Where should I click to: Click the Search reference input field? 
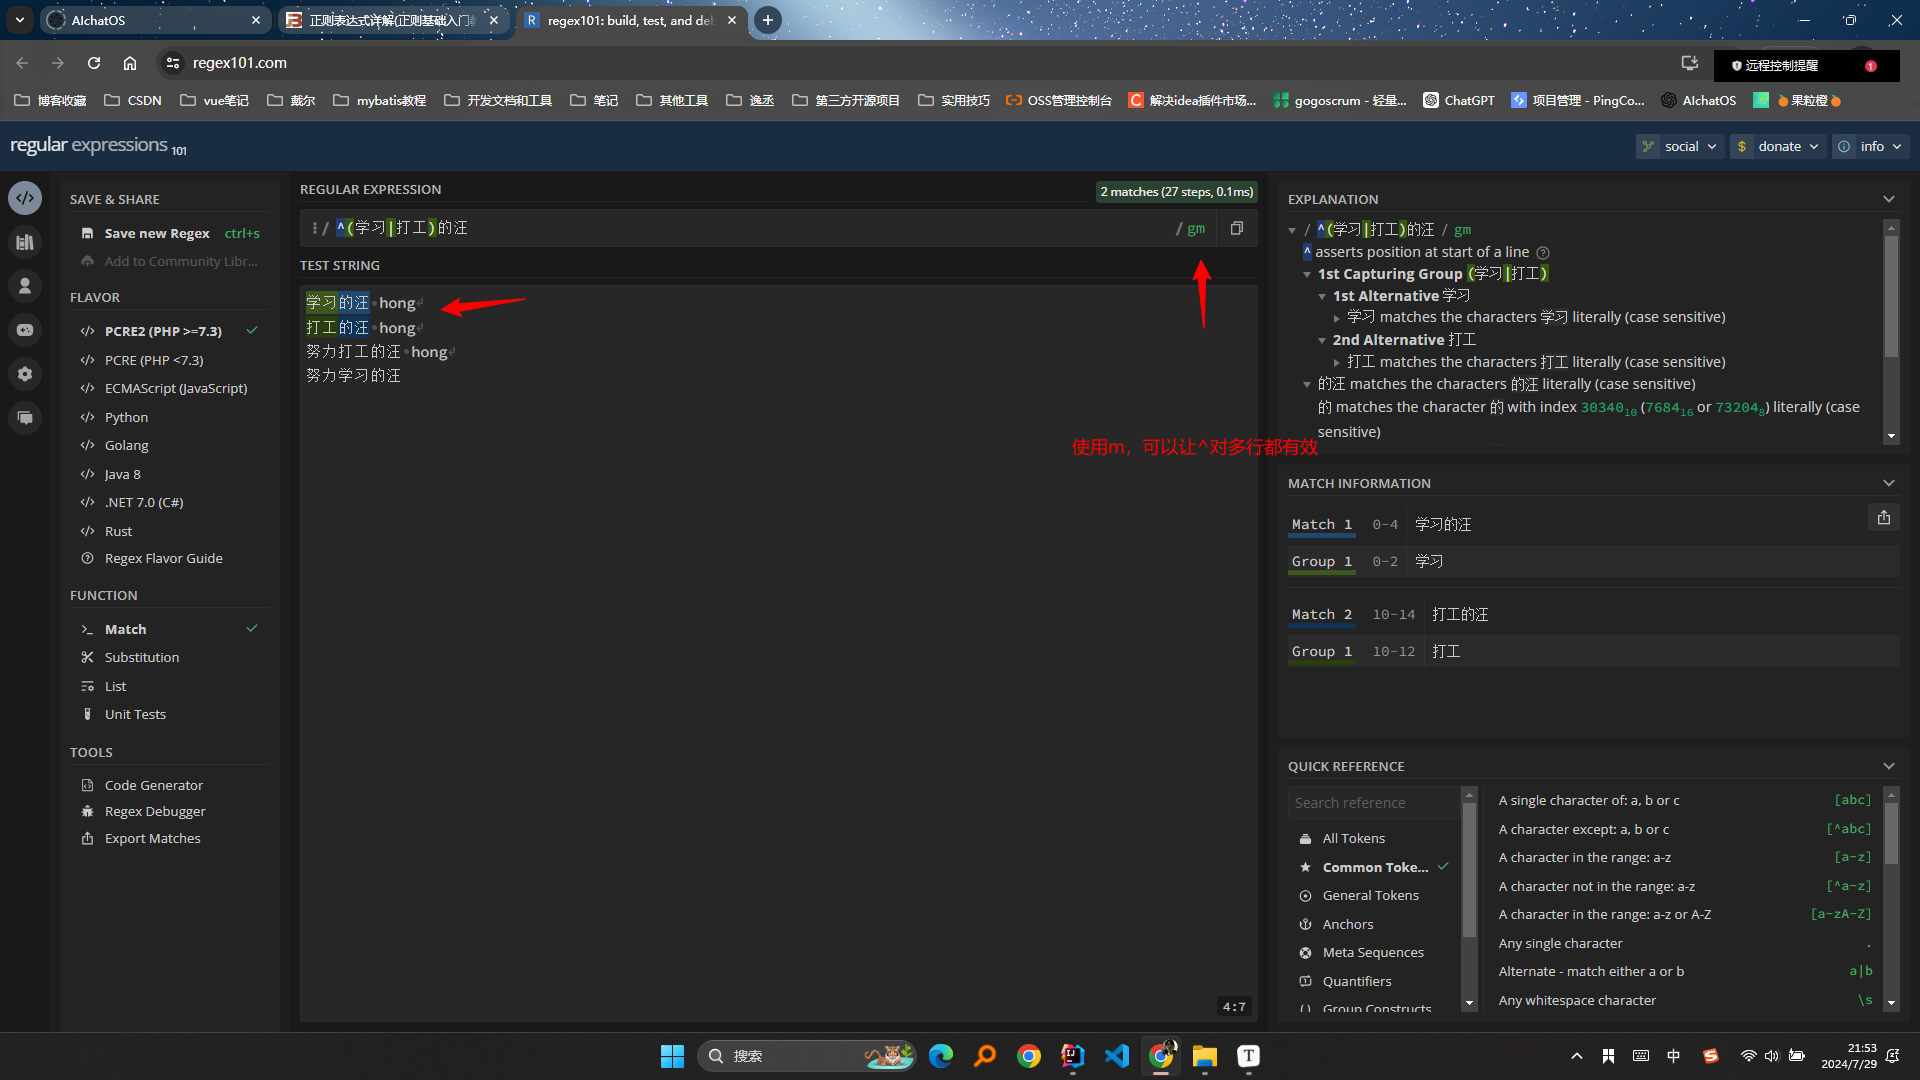click(1372, 802)
